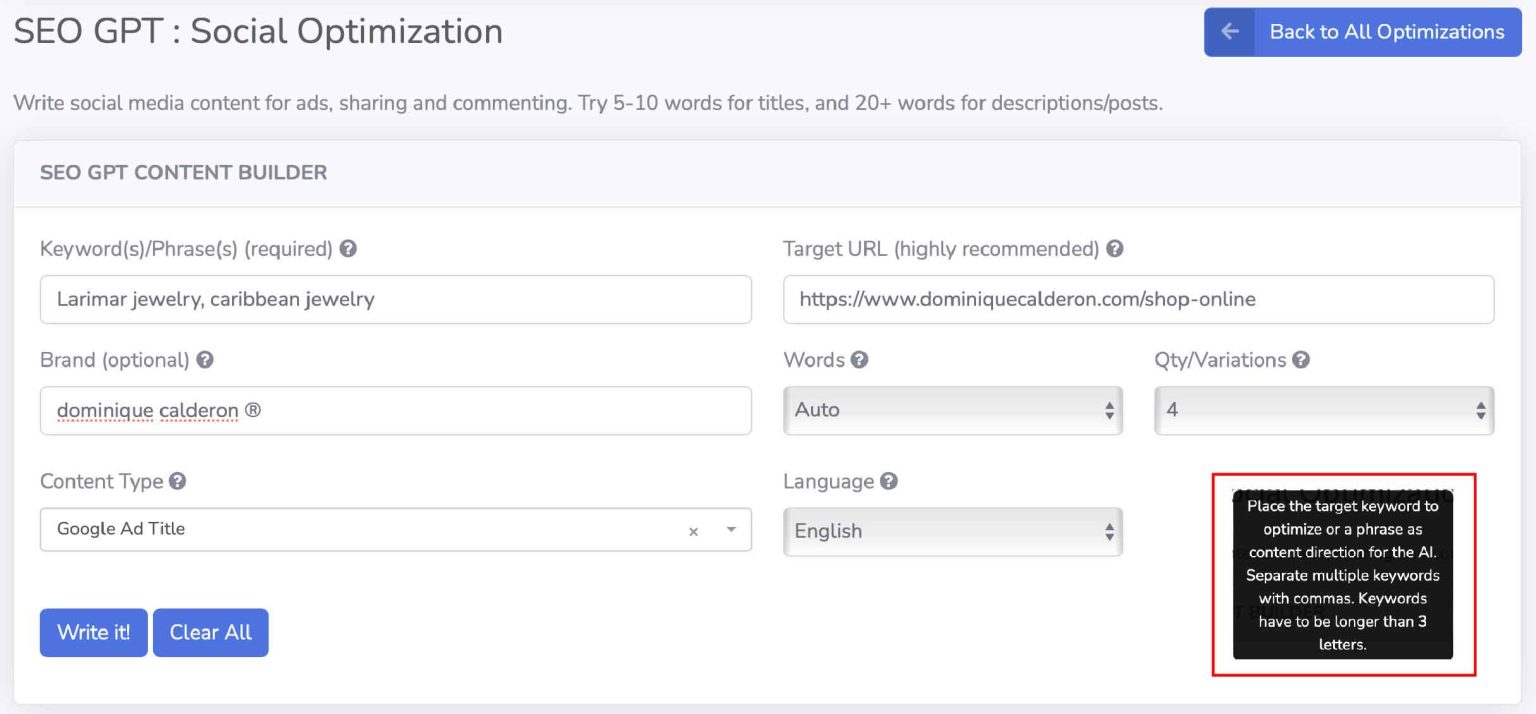Click the Clear All button
This screenshot has width=1536, height=714.
coord(210,632)
